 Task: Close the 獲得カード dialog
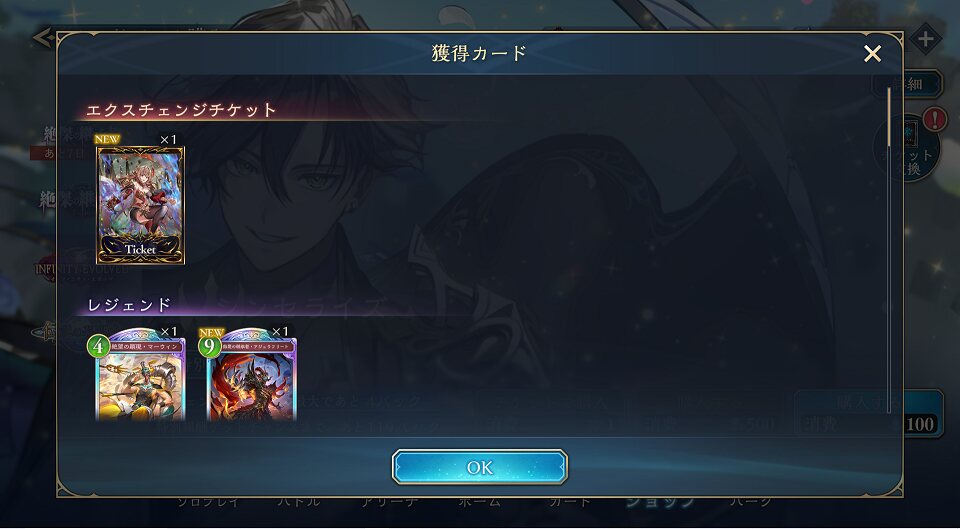coord(872,54)
